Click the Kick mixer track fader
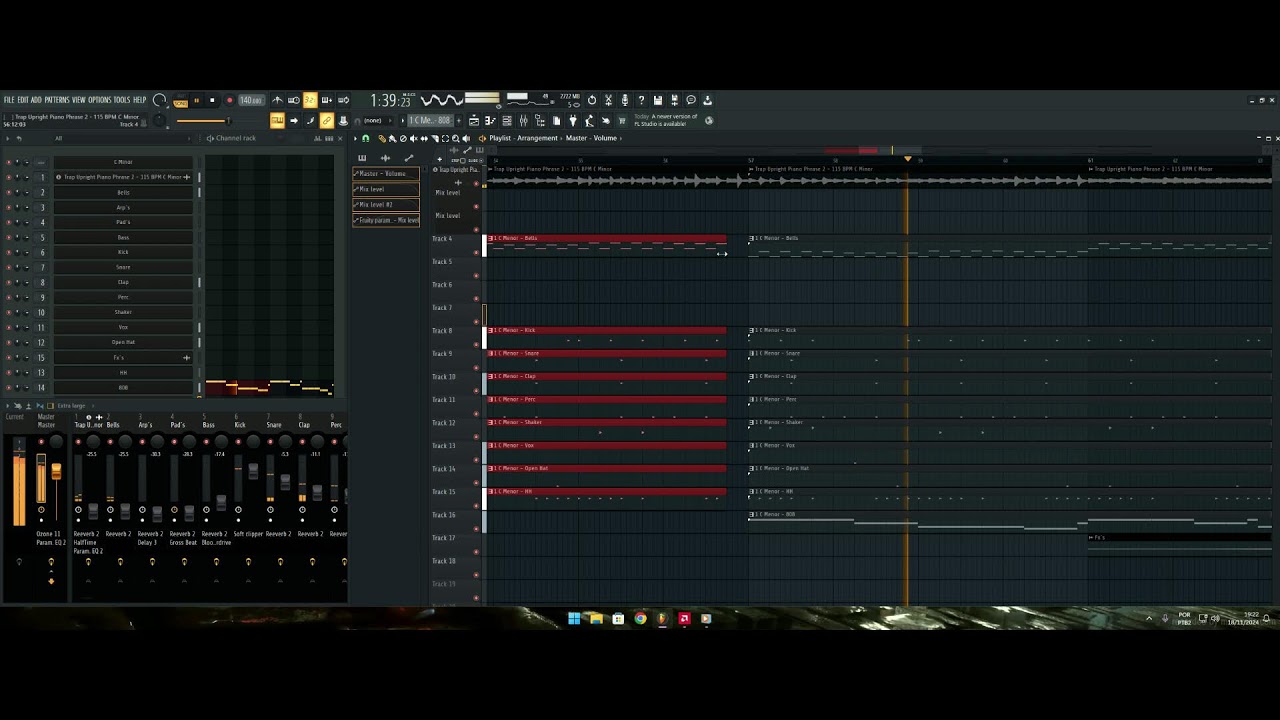The image size is (1280, 720). click(x=253, y=471)
